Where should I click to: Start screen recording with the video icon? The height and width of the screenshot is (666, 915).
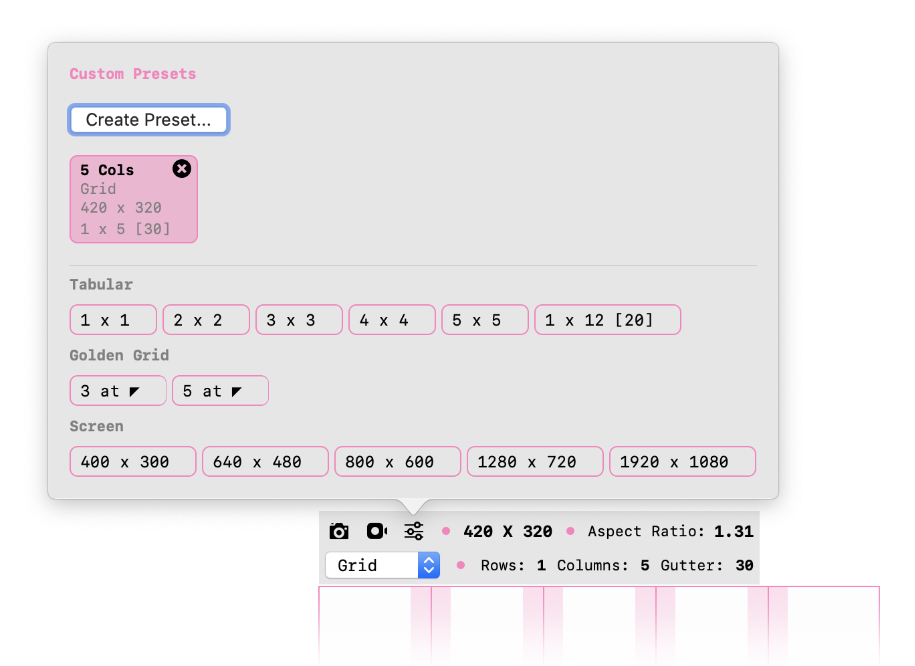click(x=377, y=531)
